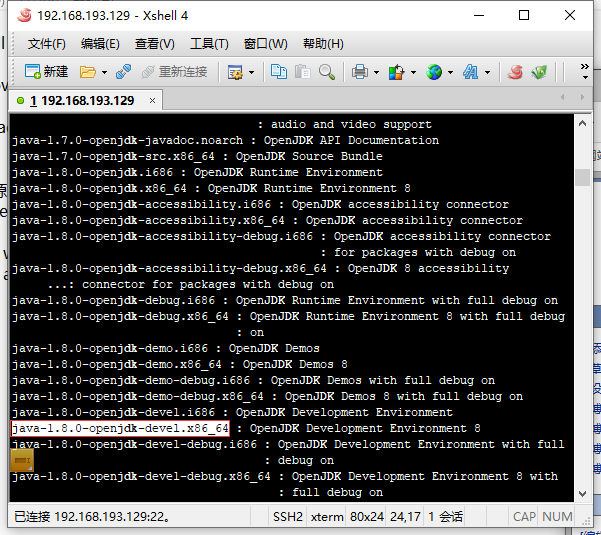Open the 工具(T) menu
This screenshot has width=601, height=535.
209,44
